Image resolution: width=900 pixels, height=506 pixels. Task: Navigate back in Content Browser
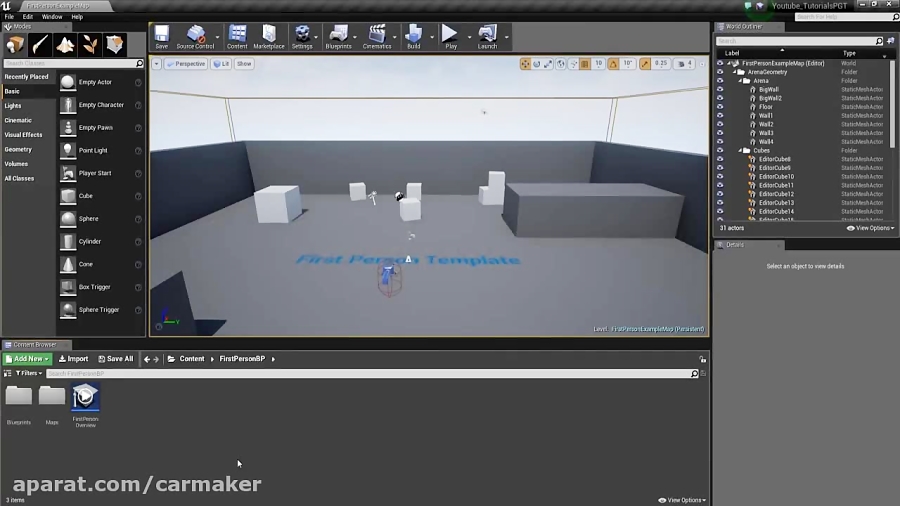click(x=147, y=359)
